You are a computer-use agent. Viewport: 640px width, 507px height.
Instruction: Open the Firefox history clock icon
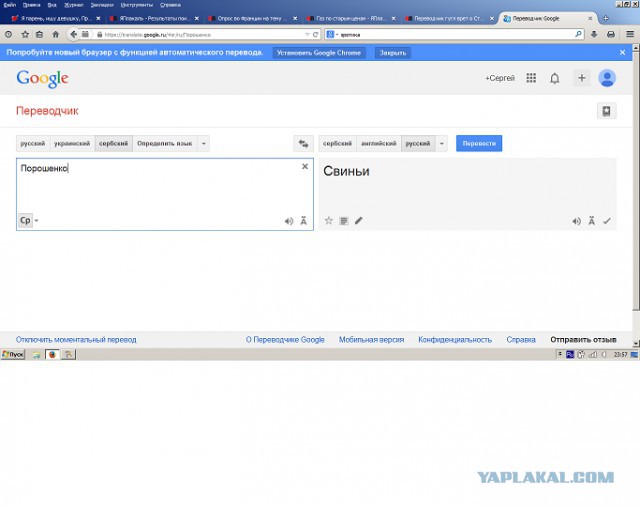(8, 35)
